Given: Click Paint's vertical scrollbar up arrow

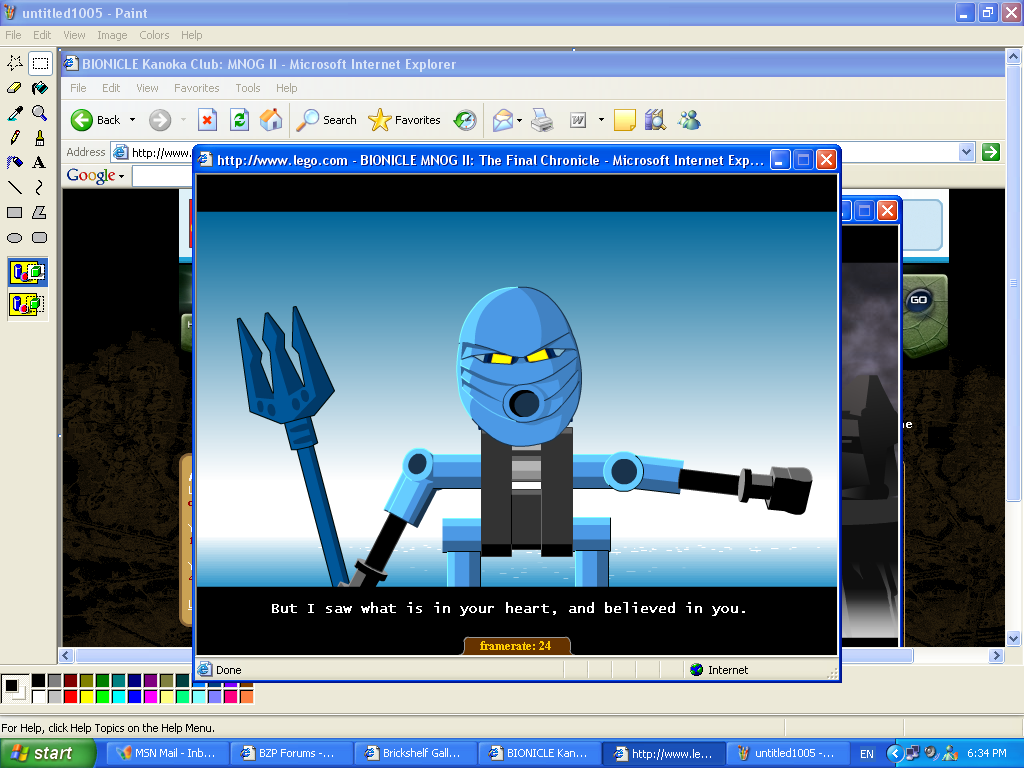Looking at the screenshot, I should pos(1013,57).
